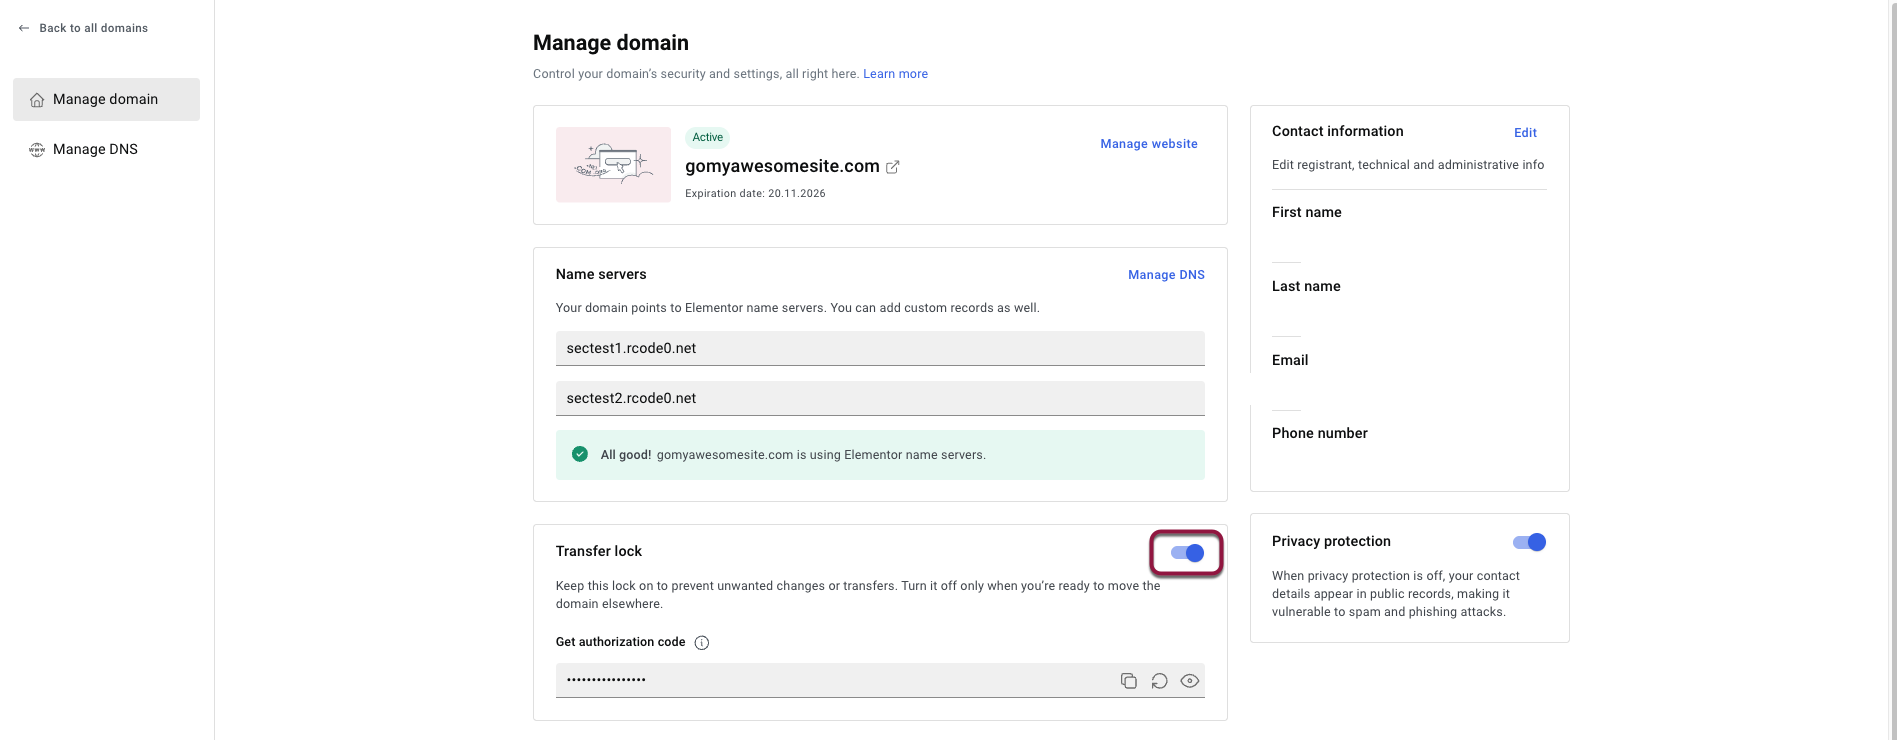This screenshot has height=740, width=1897.
Task: Open domain via external link icon
Action: 893,167
